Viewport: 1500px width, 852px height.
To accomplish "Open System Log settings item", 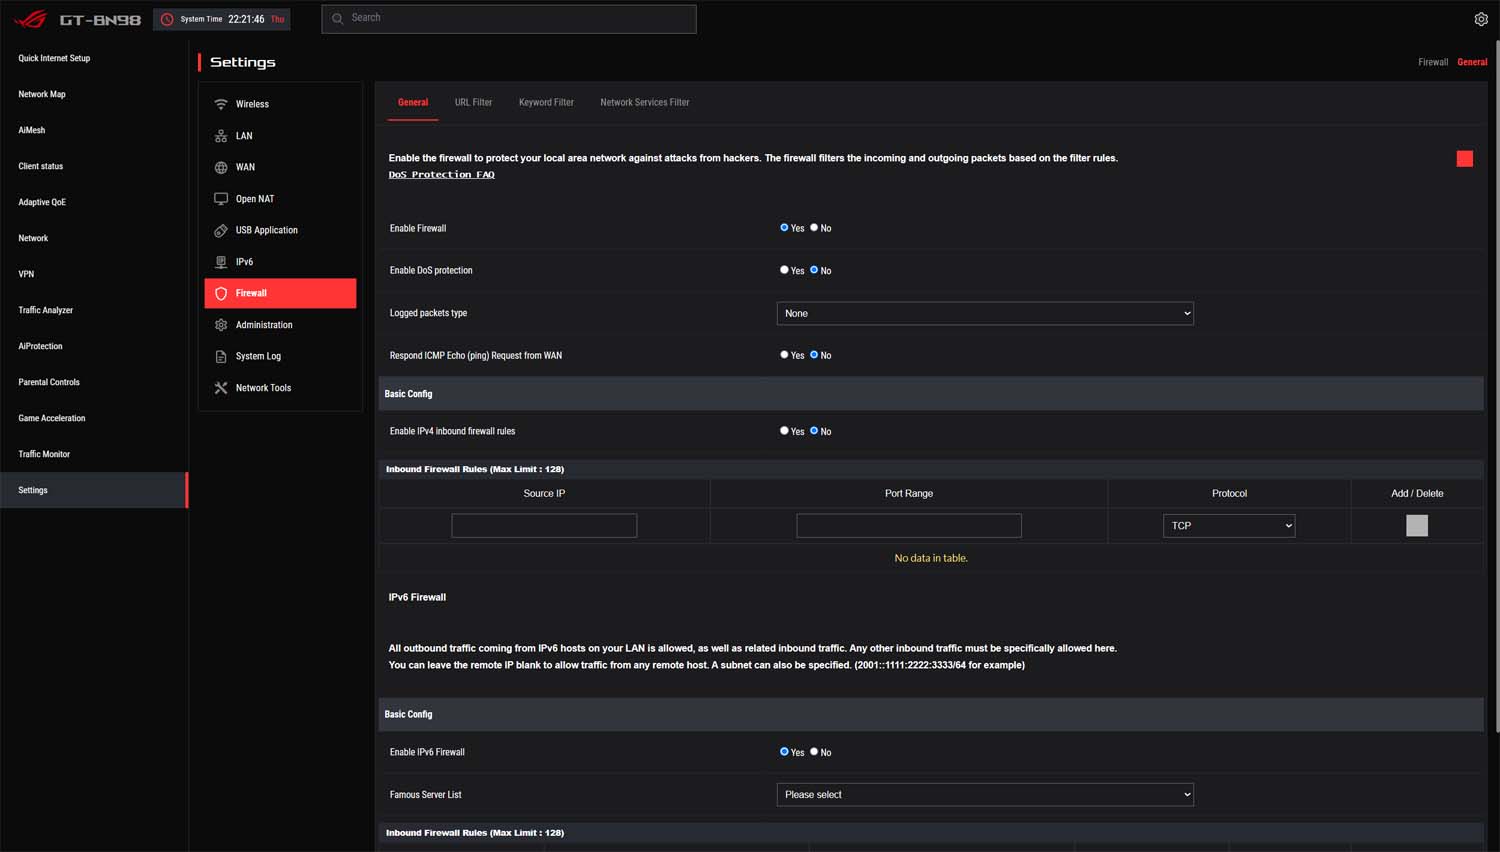I will click(x=280, y=356).
